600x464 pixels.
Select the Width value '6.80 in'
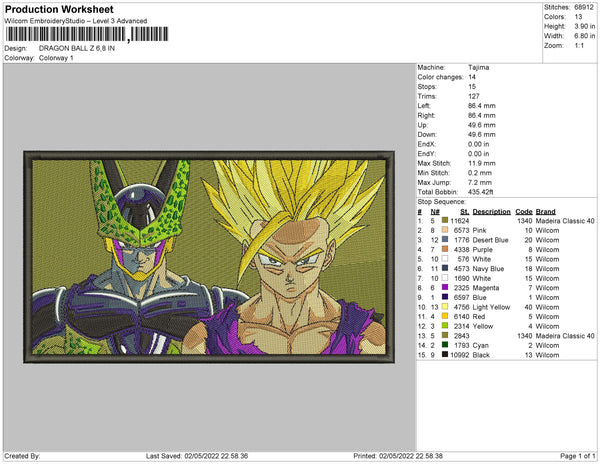pos(584,36)
